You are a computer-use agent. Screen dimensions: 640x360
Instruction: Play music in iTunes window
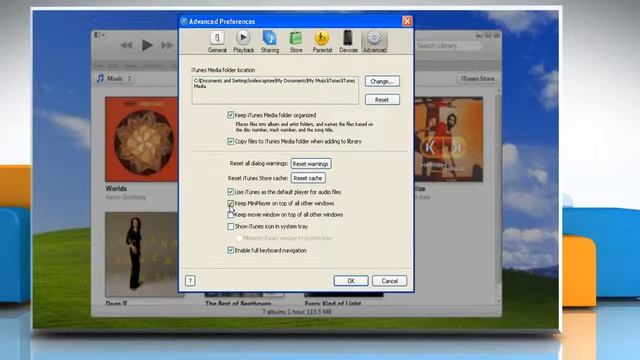click(x=147, y=45)
